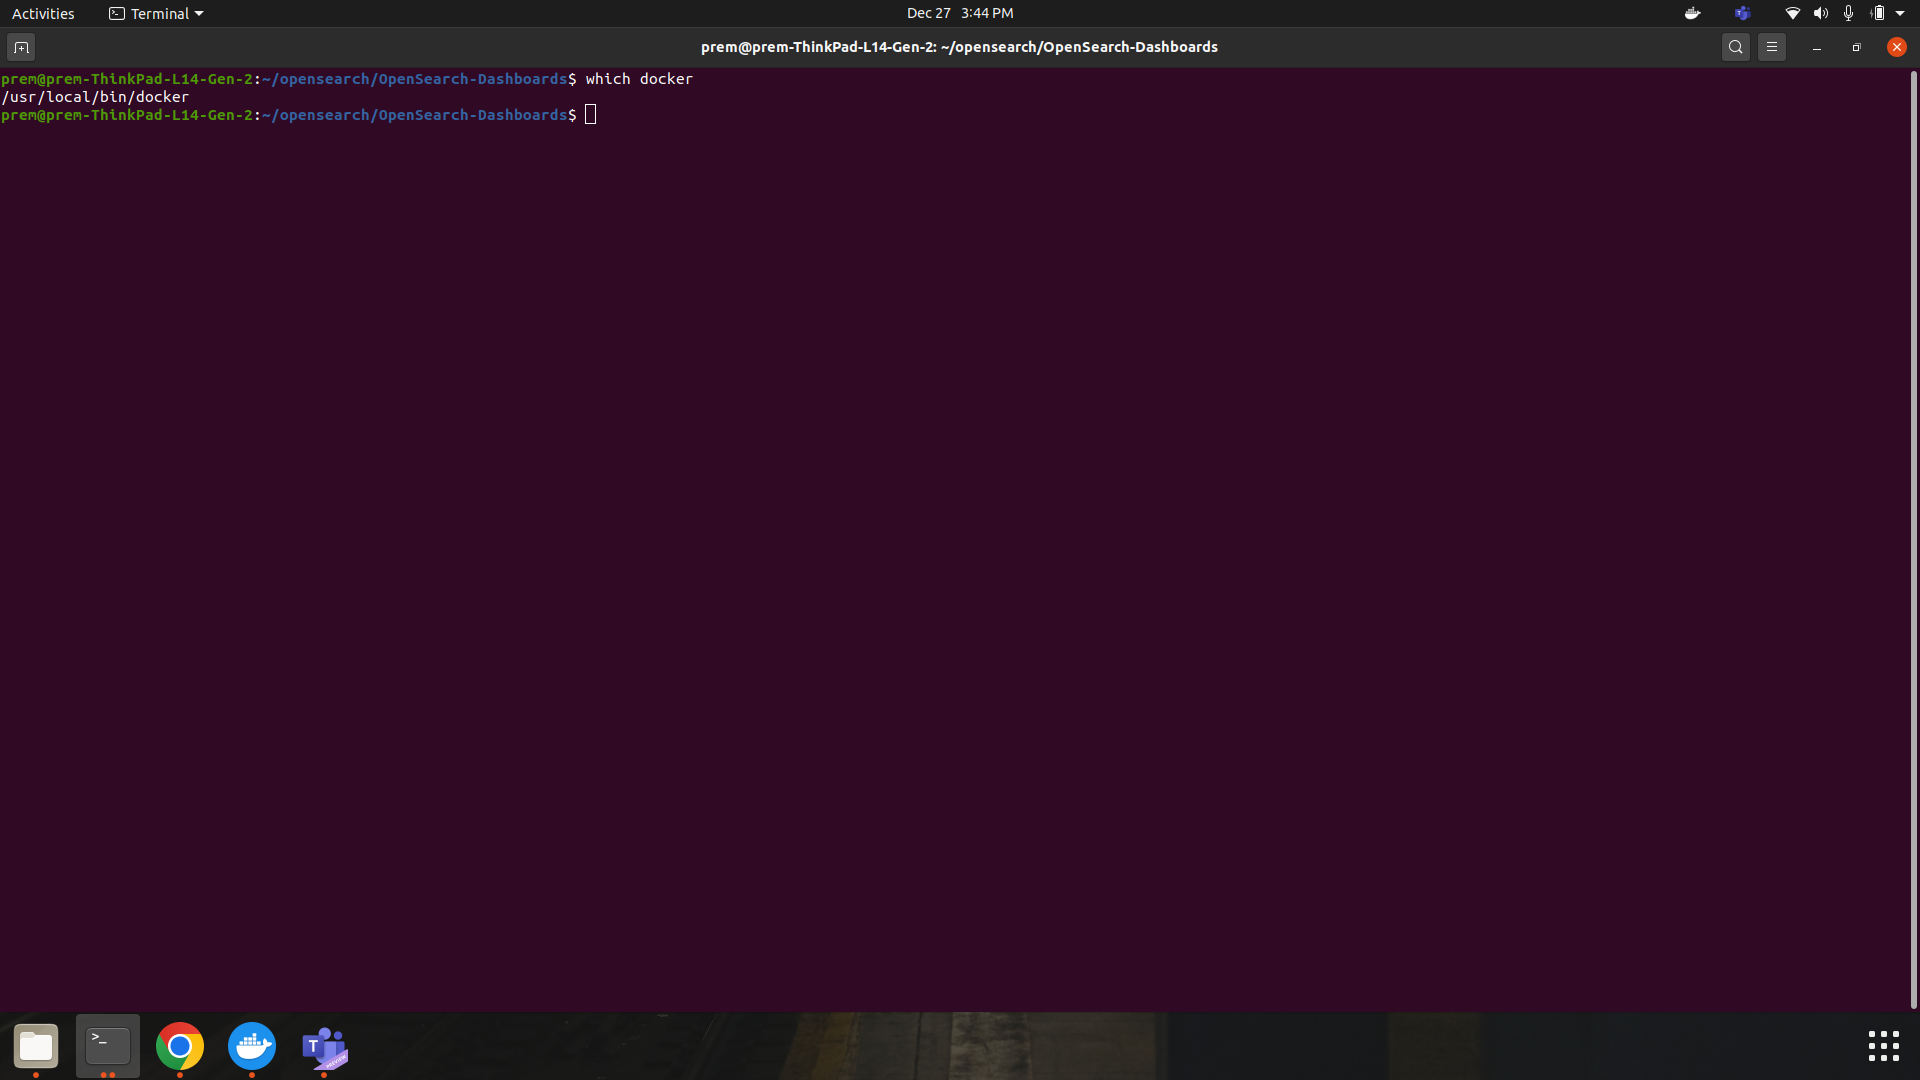The width and height of the screenshot is (1920, 1080).
Task: Select the Terminal icon in the dock
Action: pyautogui.click(x=107, y=1048)
